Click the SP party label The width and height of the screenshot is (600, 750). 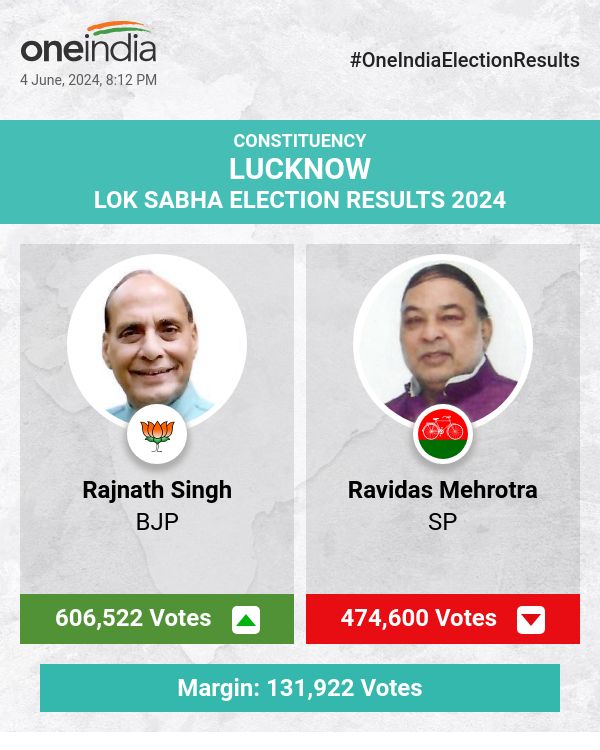[x=443, y=522]
